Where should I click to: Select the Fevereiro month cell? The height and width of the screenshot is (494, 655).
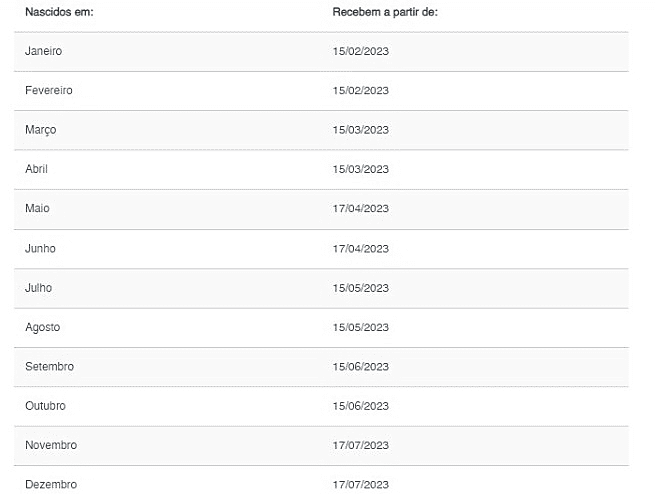pyautogui.click(x=48, y=91)
